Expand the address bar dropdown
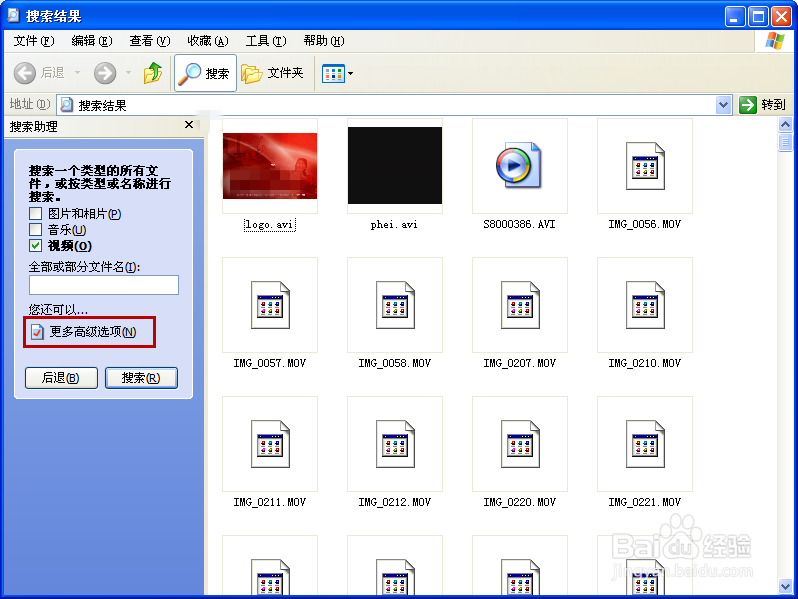 point(723,105)
